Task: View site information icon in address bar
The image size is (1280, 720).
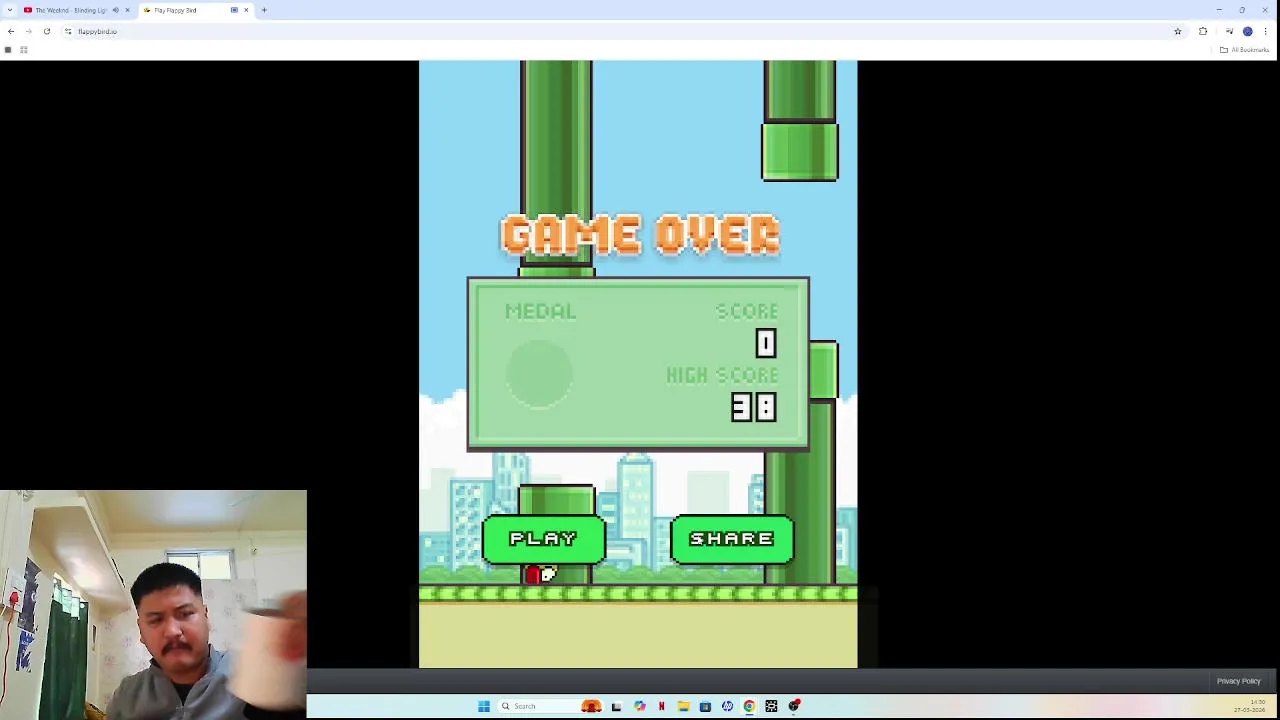Action: (x=68, y=31)
